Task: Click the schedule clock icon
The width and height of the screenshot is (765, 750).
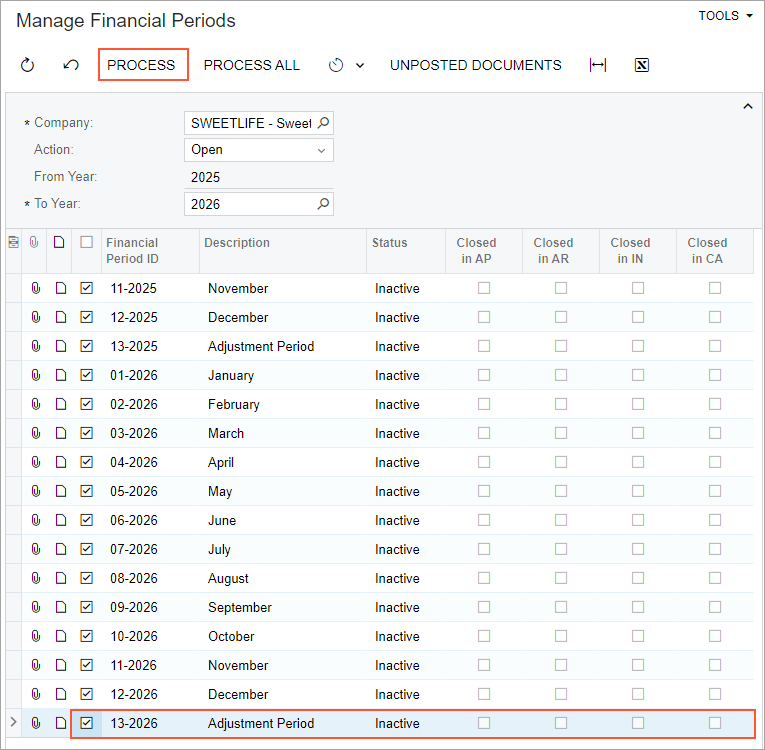Action: (336, 65)
